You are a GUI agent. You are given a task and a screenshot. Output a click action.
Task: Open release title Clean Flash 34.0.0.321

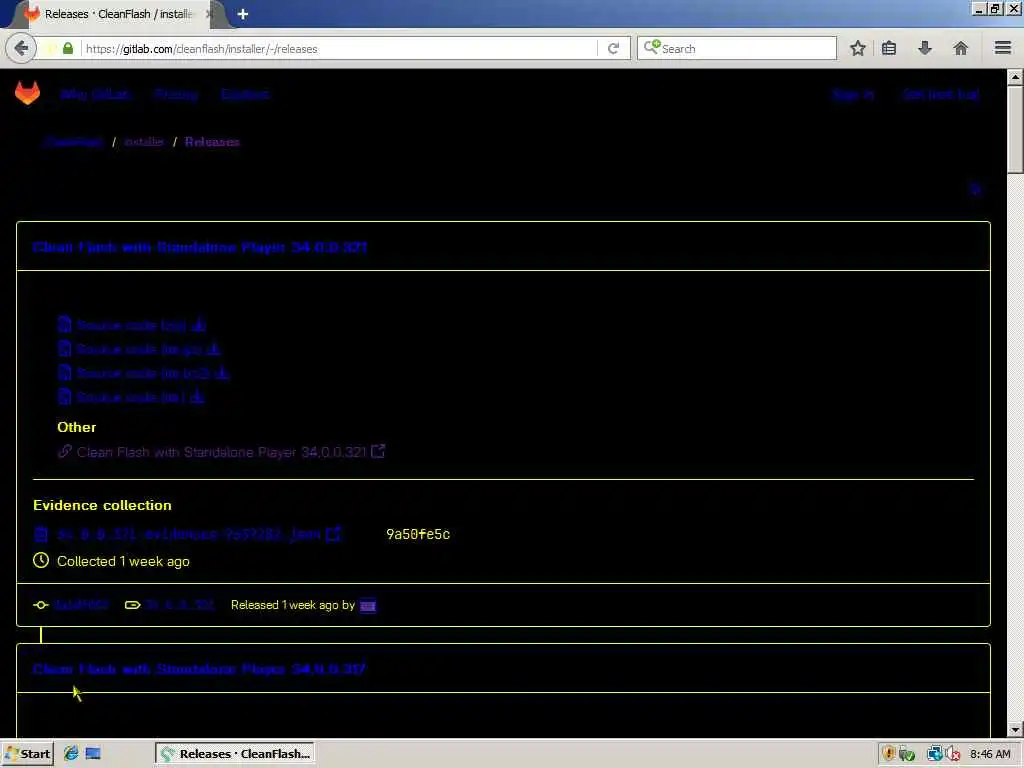(x=200, y=247)
